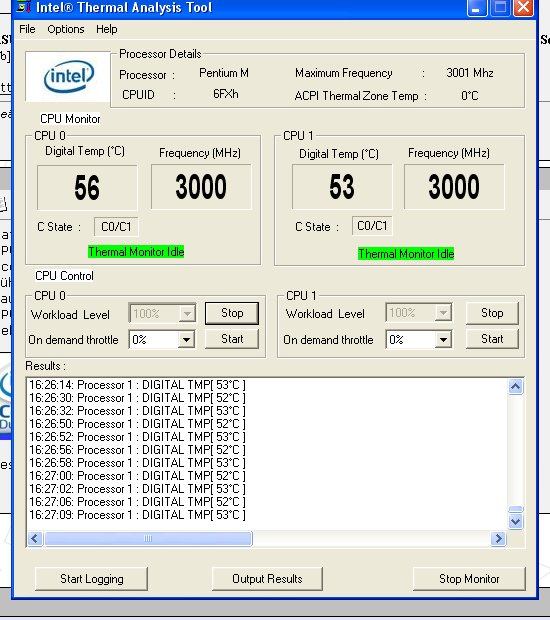Select result row at 16:26:52
The height and width of the screenshot is (620, 550).
(137, 437)
